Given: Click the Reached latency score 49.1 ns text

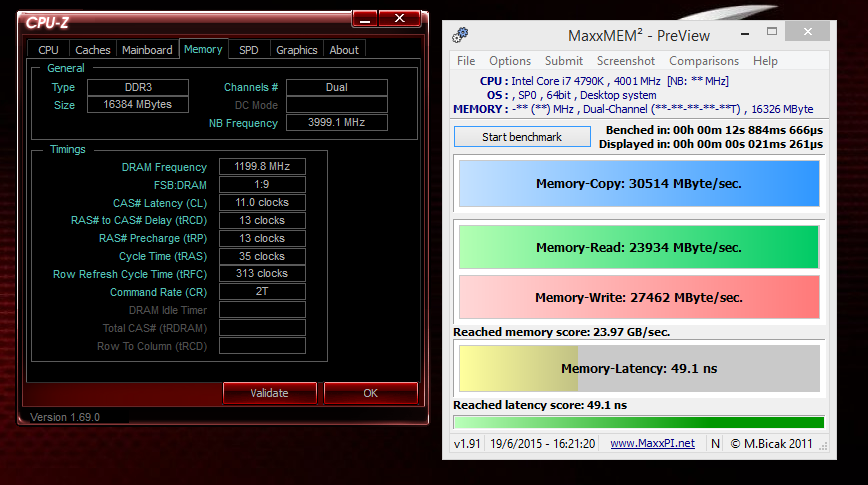Looking at the screenshot, I should point(540,405).
